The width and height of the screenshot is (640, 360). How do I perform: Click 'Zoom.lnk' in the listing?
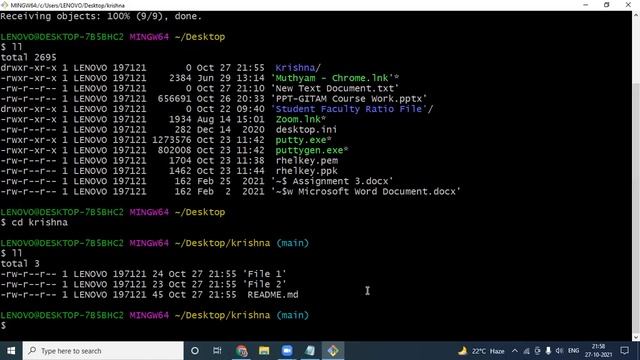(x=300, y=119)
